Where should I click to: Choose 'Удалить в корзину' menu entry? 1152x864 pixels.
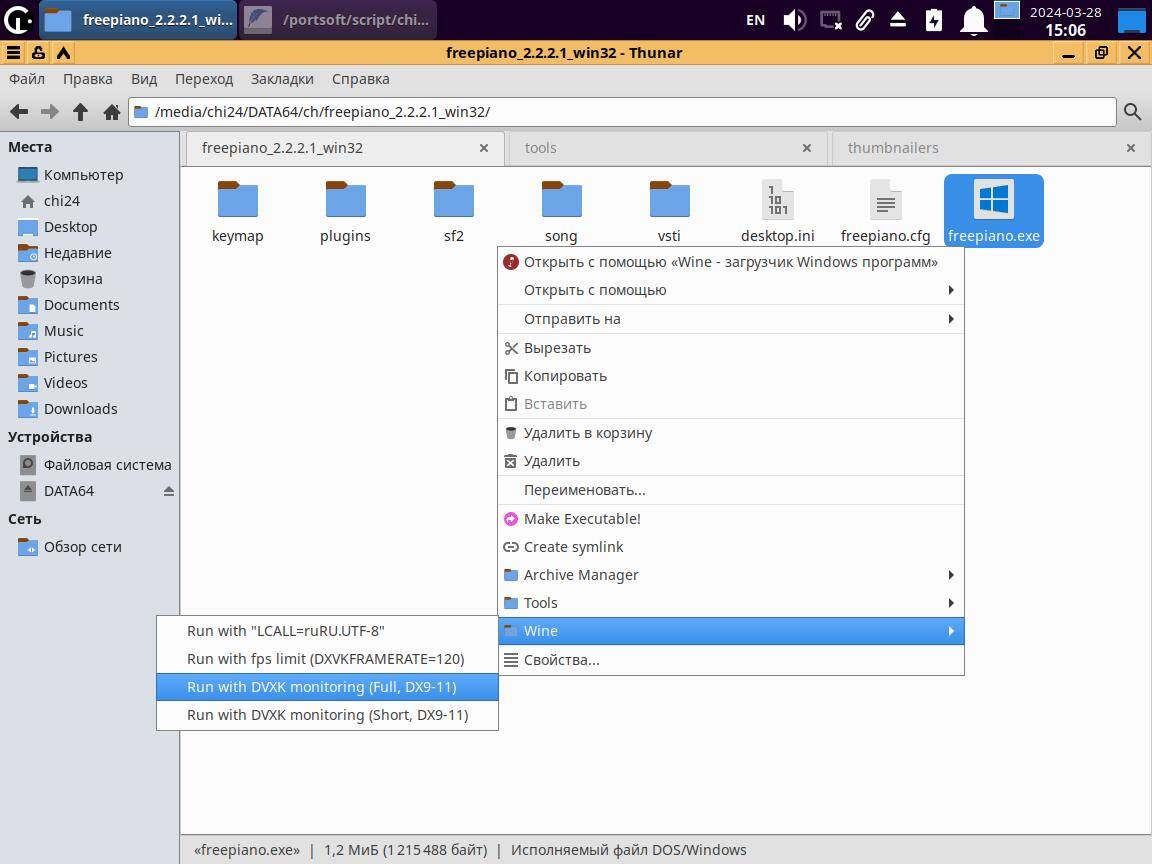(x=731, y=433)
